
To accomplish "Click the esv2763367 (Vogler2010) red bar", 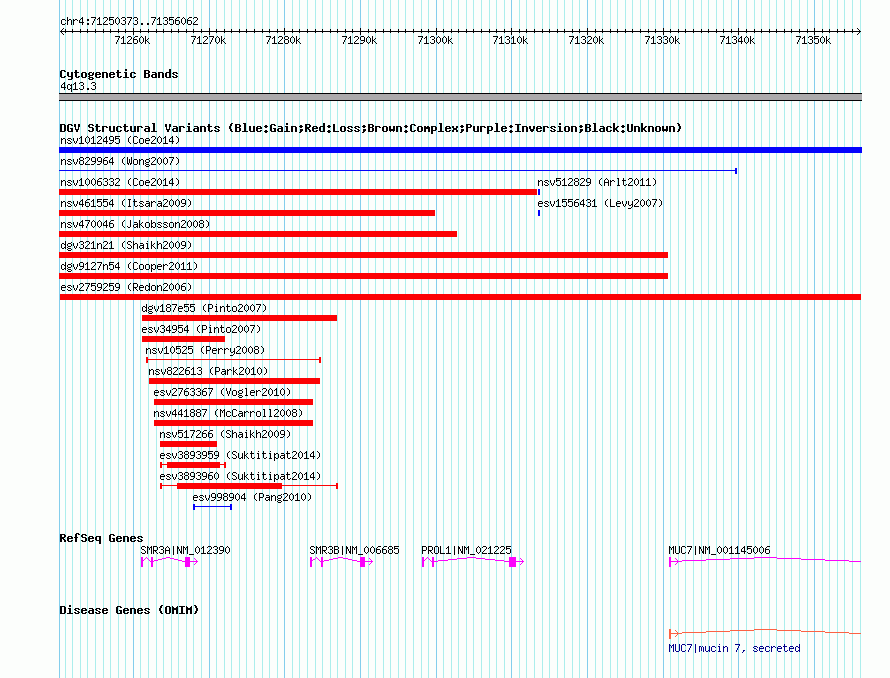I will (233, 402).
